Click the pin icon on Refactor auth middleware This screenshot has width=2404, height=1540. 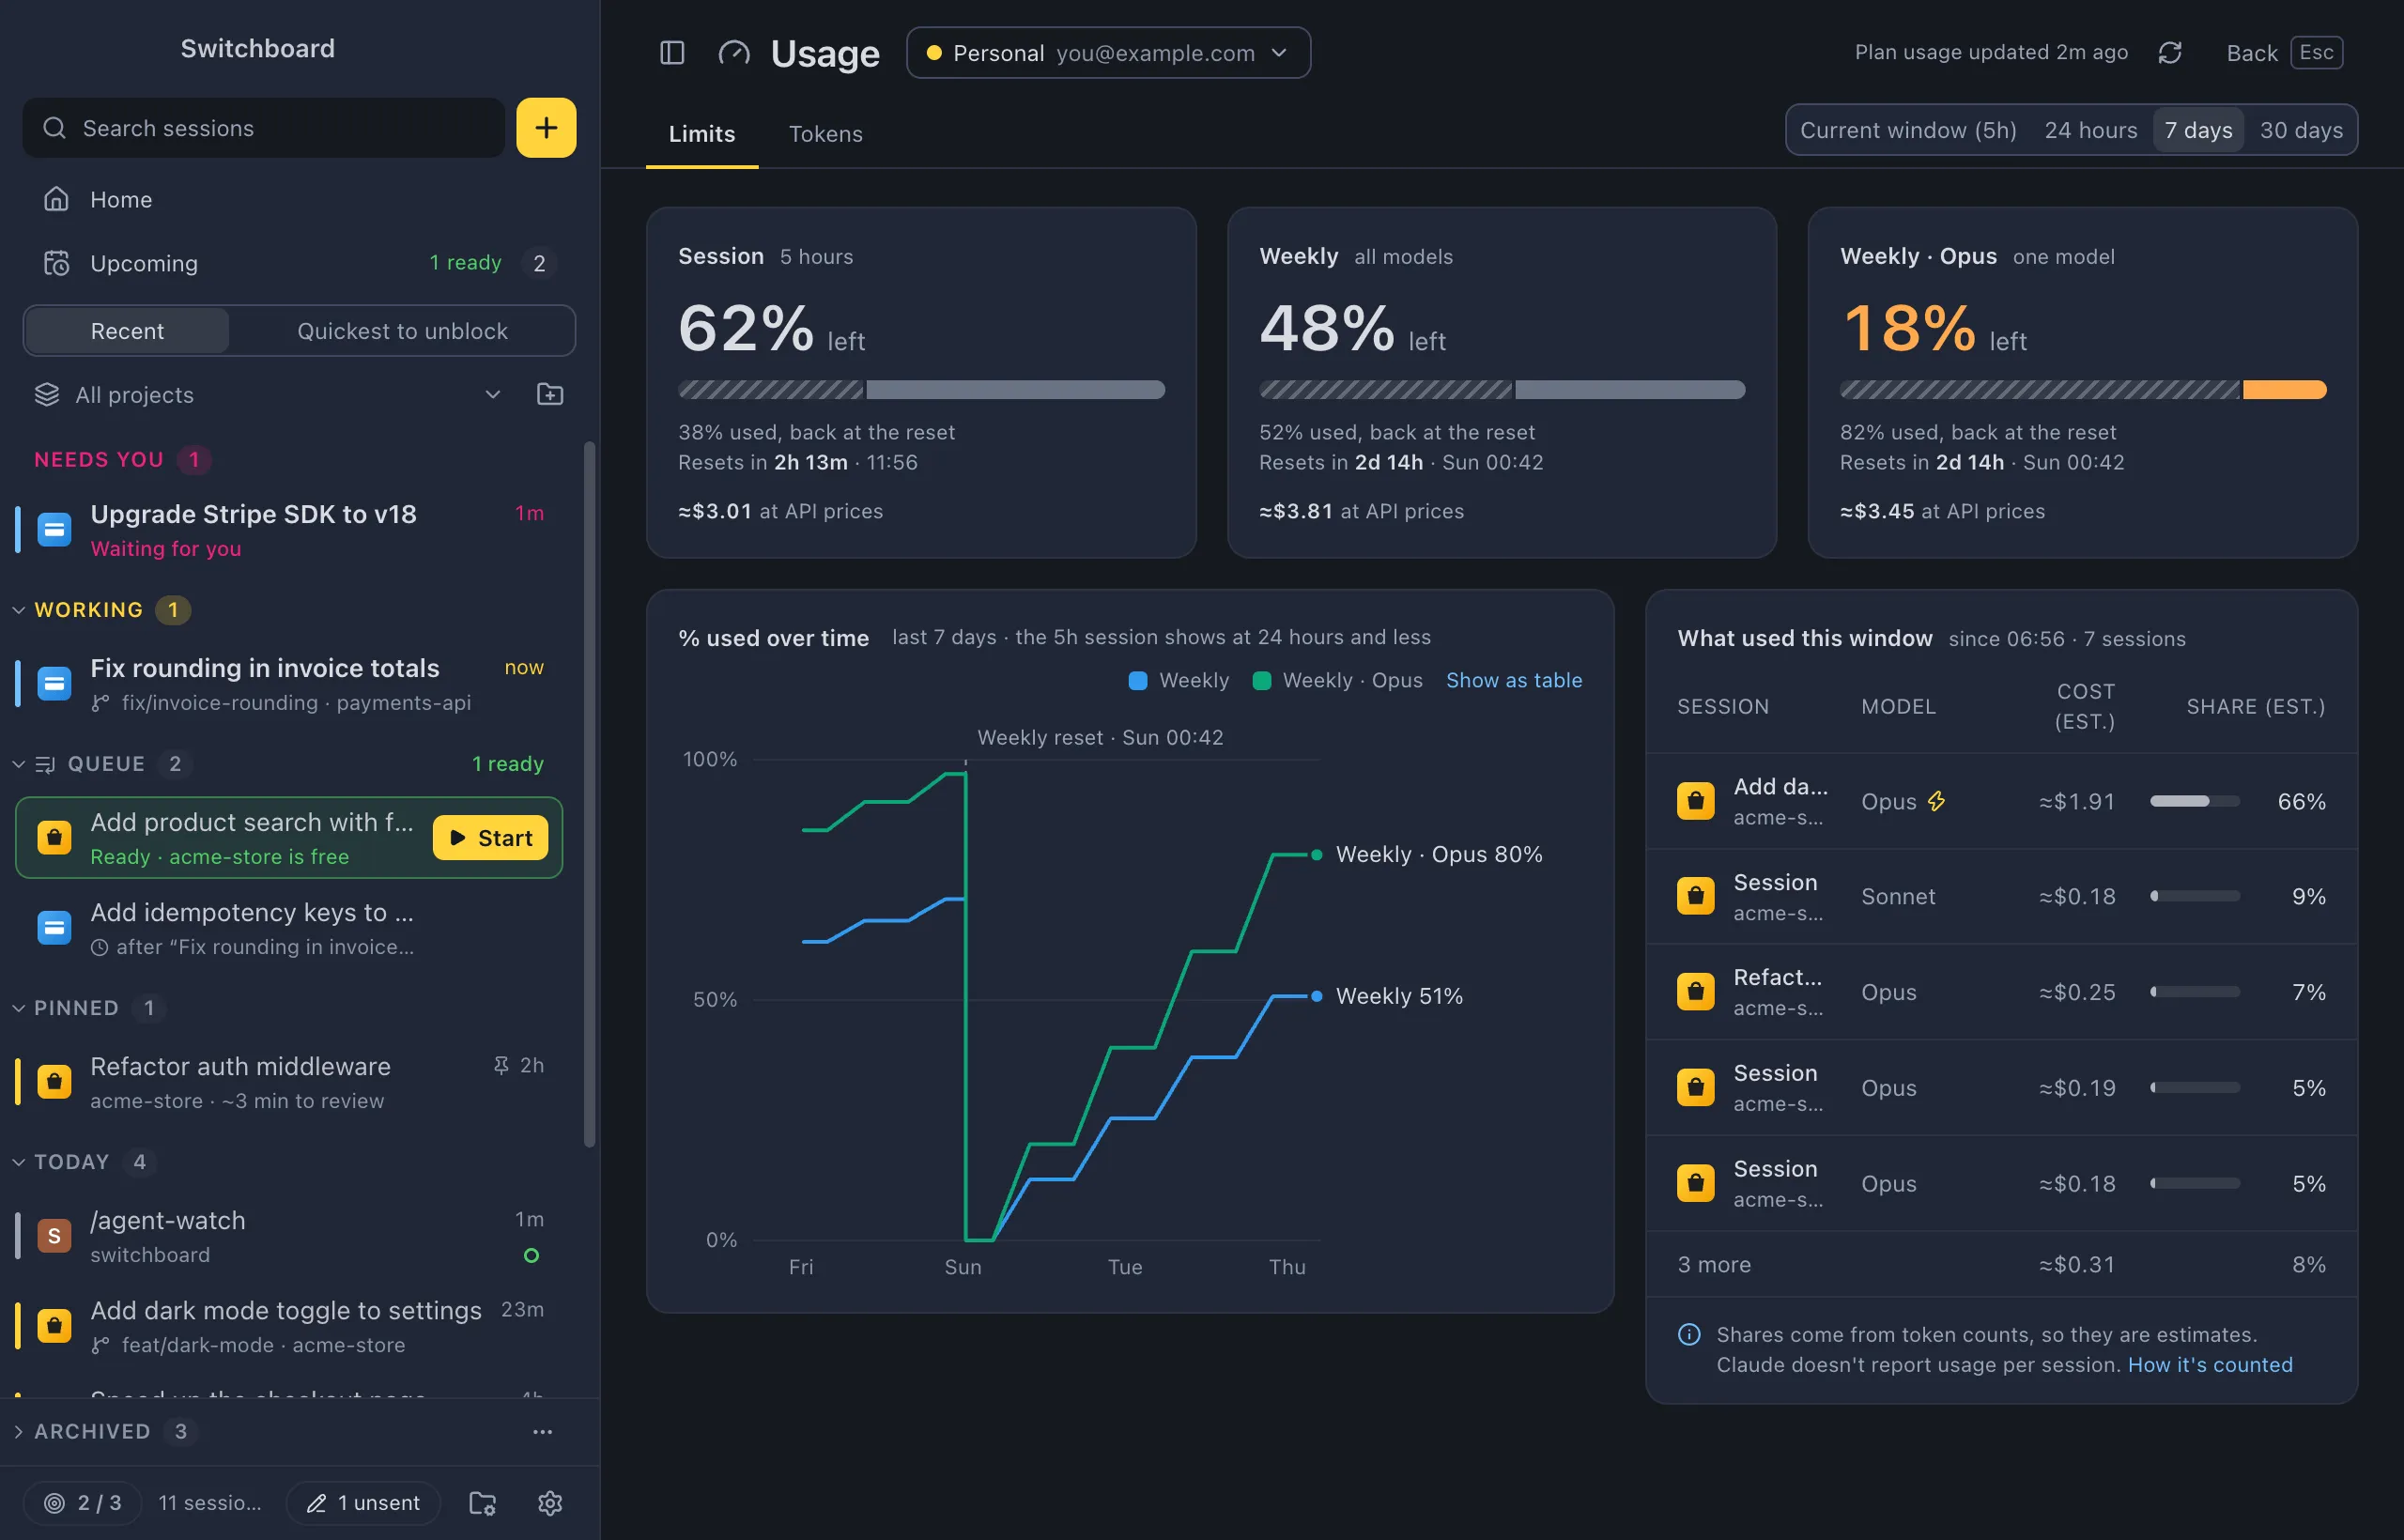click(x=501, y=1065)
